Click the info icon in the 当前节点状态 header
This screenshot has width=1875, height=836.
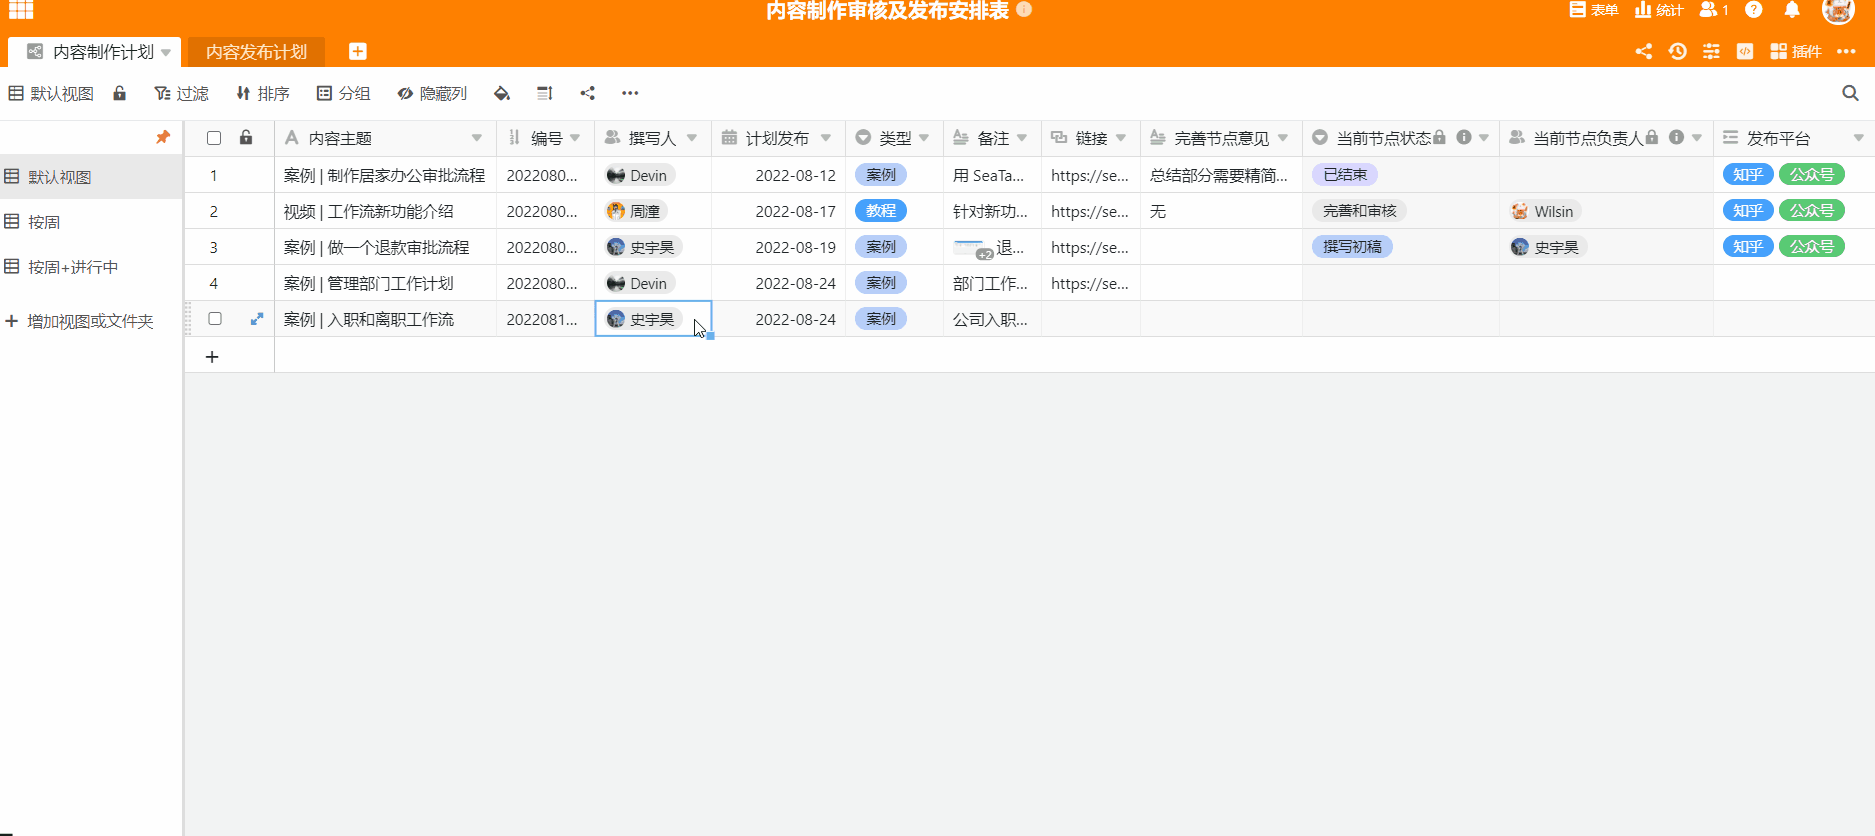click(1464, 137)
